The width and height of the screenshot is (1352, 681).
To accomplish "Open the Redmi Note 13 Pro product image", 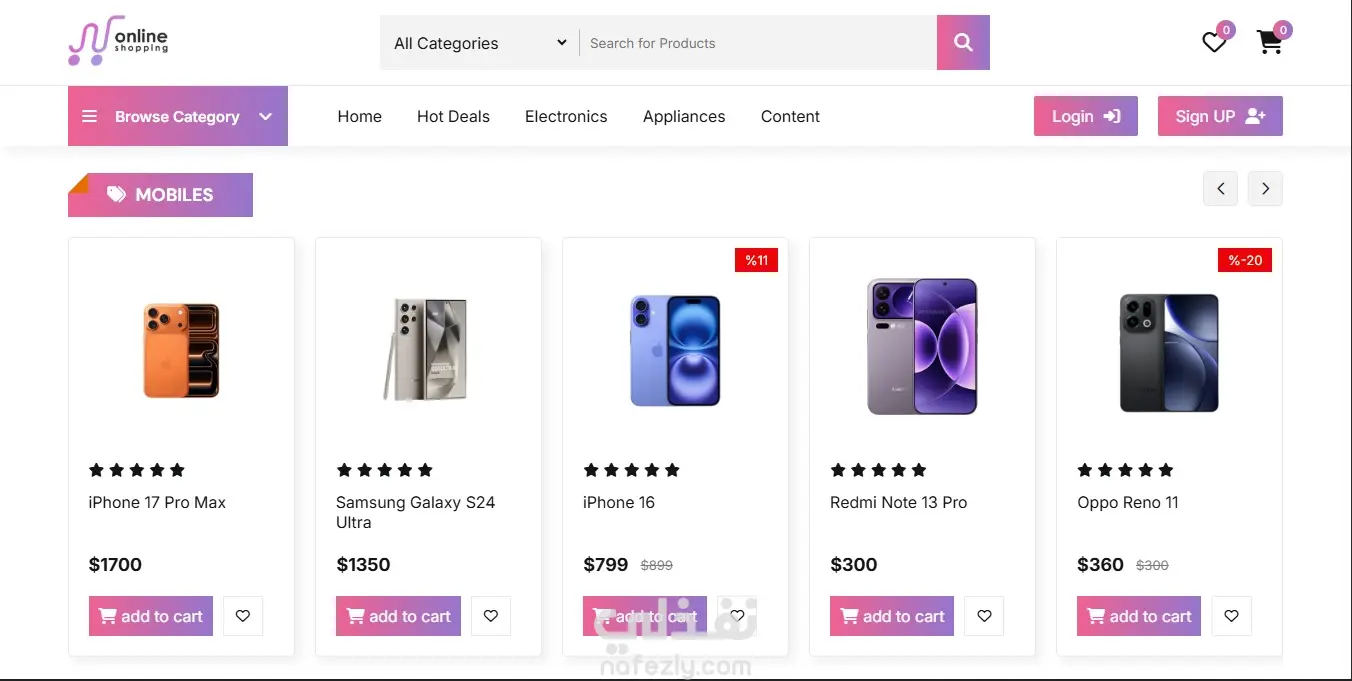I will [x=922, y=346].
